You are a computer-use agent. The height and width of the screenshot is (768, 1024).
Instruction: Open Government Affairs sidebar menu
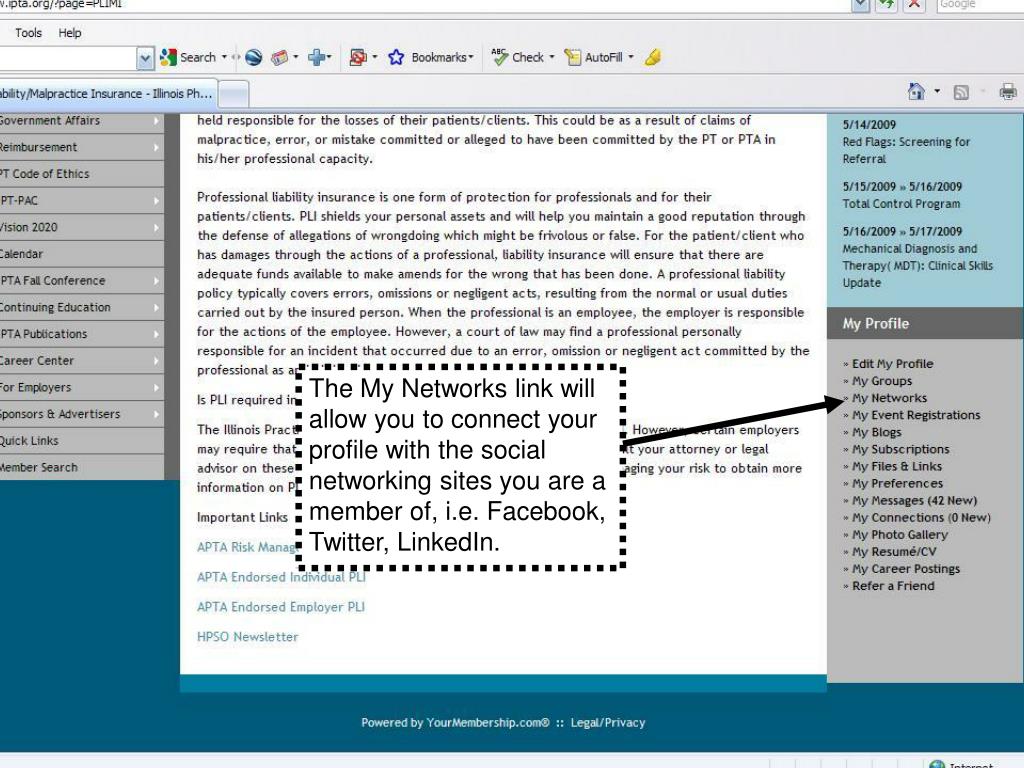pyautogui.click(x=82, y=121)
